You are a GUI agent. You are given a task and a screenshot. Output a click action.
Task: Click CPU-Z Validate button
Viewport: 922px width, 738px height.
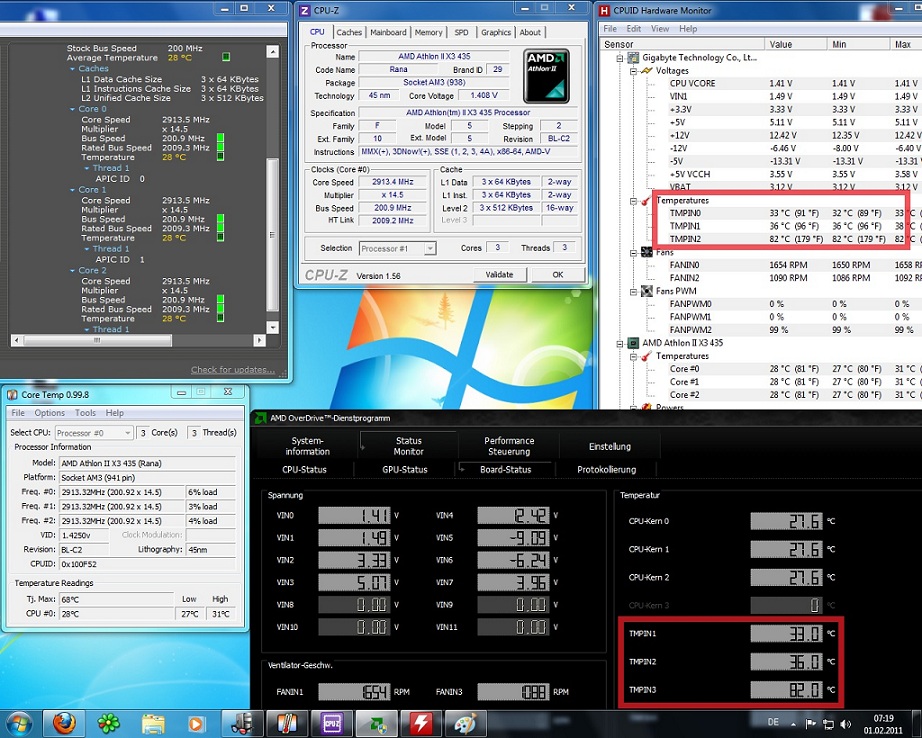click(499, 275)
